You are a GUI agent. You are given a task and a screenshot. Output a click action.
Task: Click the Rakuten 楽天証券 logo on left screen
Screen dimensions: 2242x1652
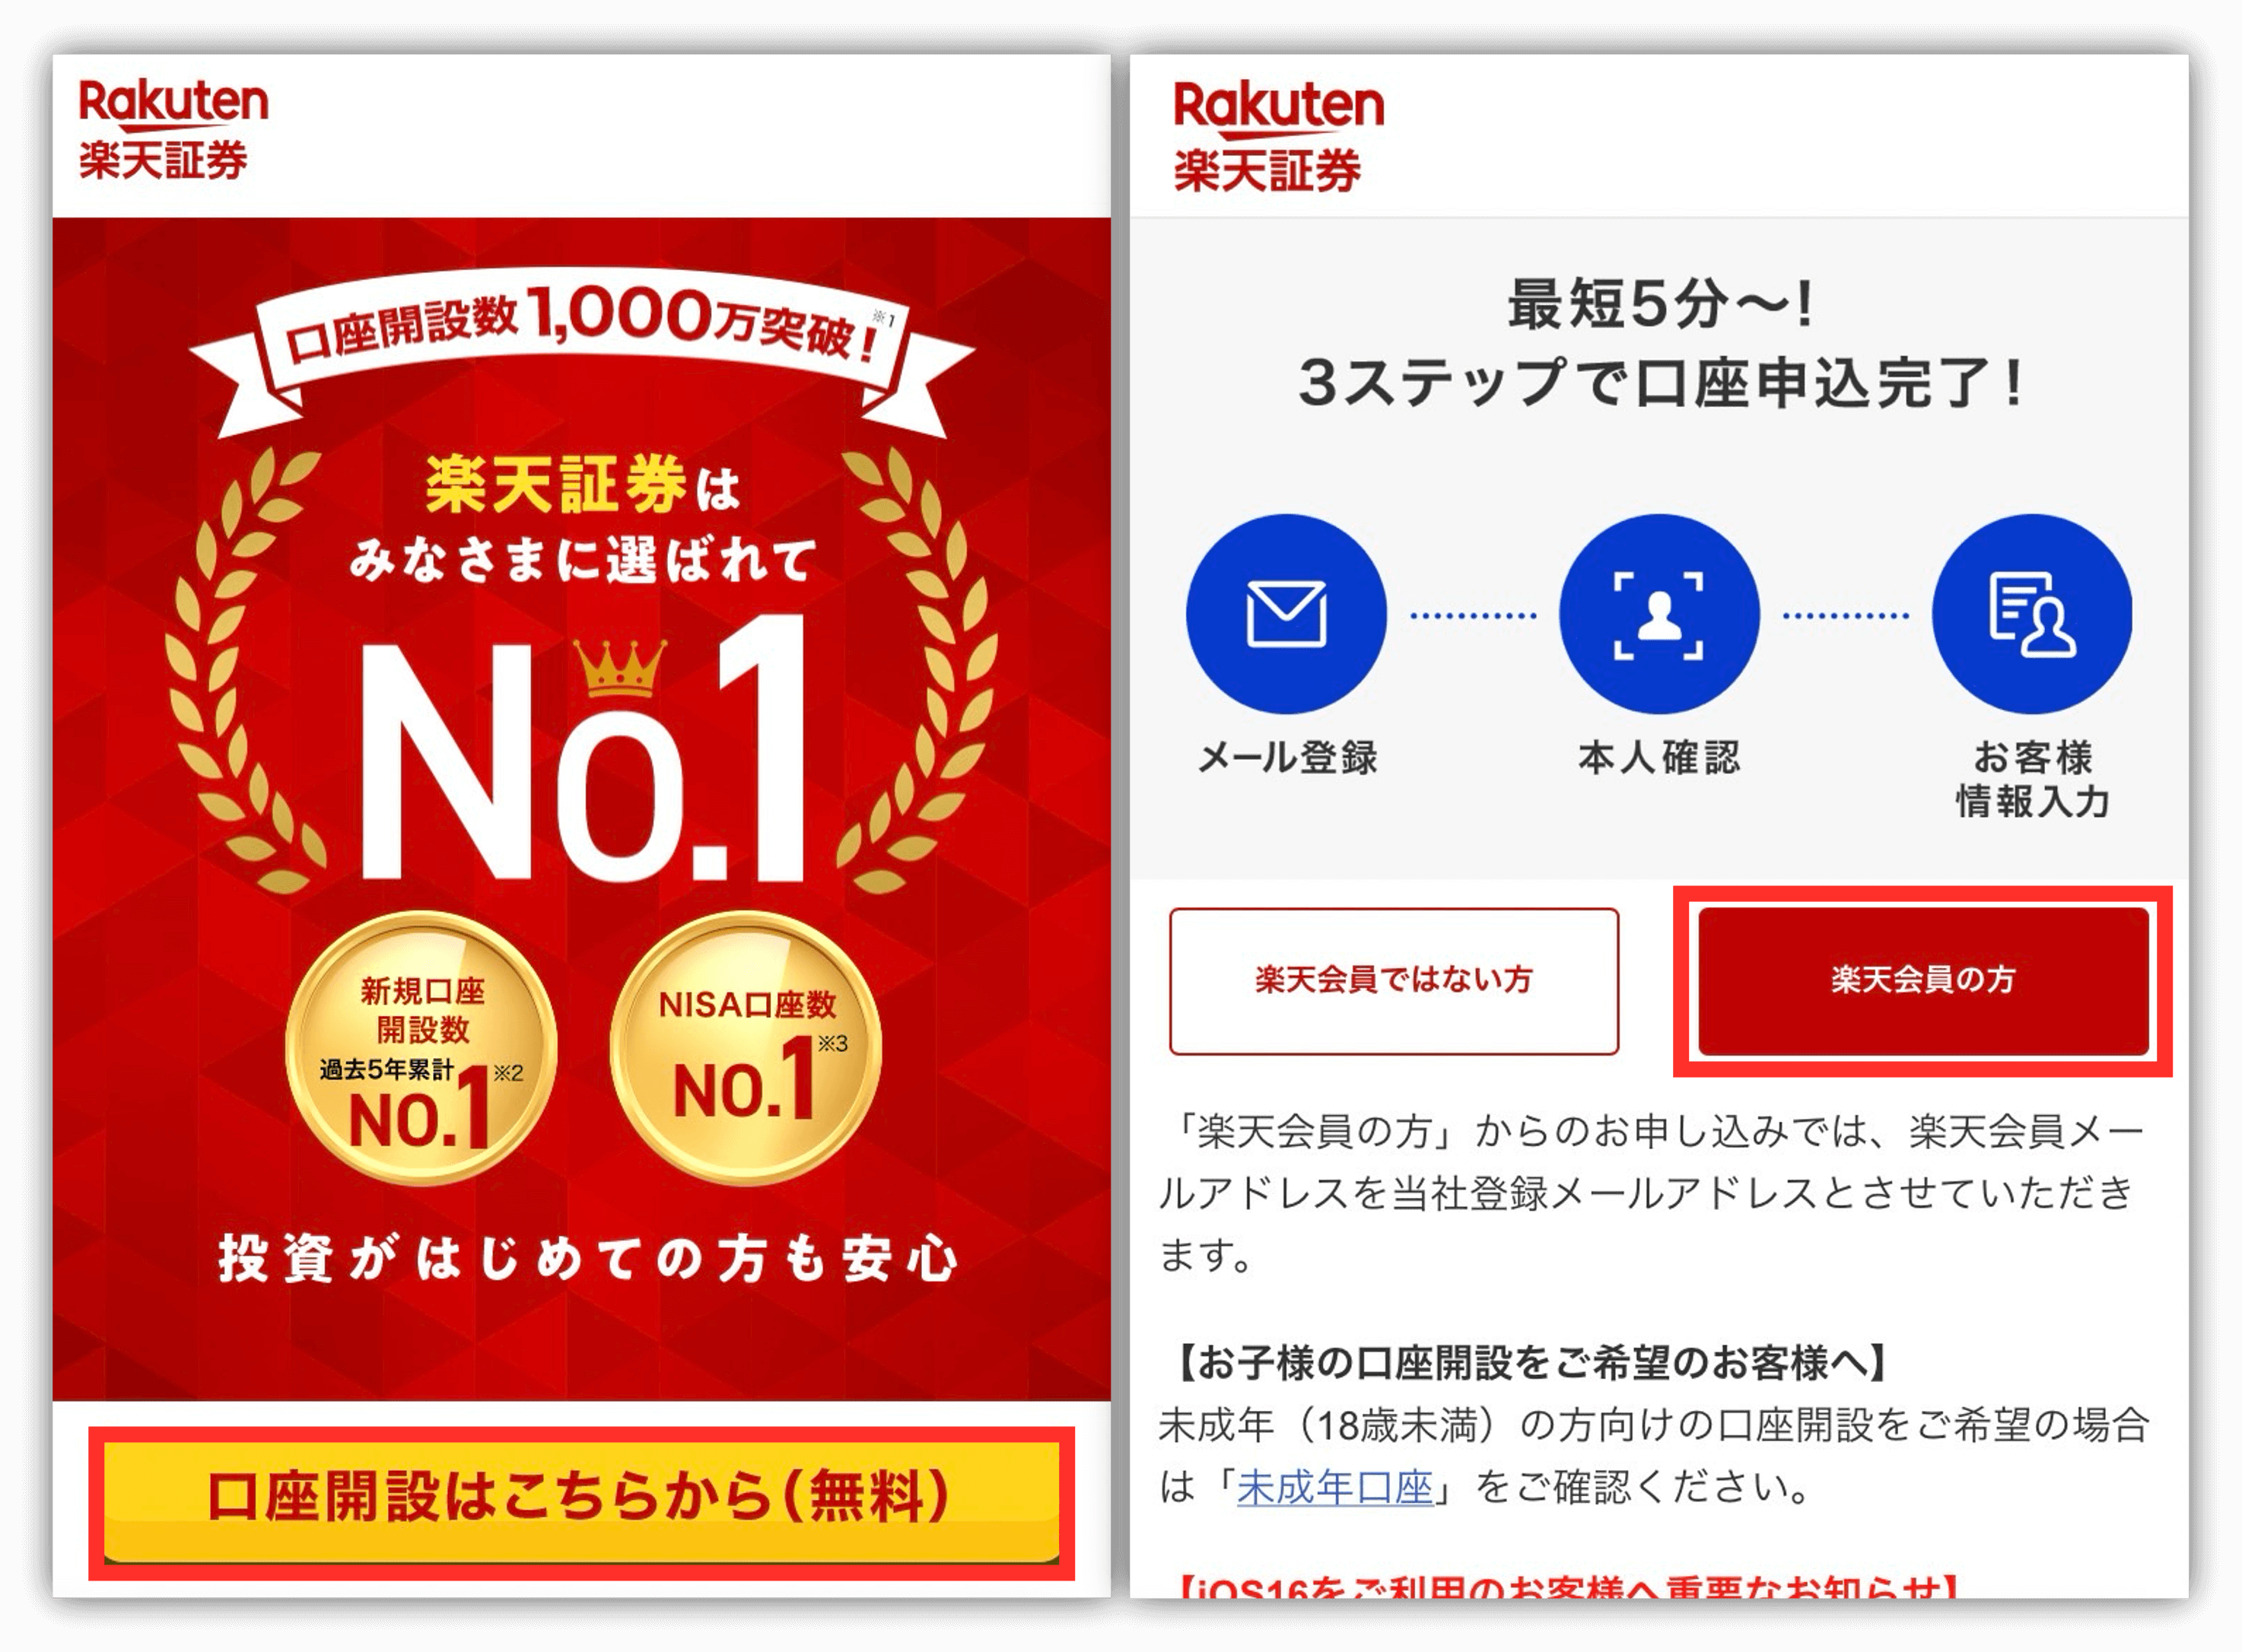[173, 129]
